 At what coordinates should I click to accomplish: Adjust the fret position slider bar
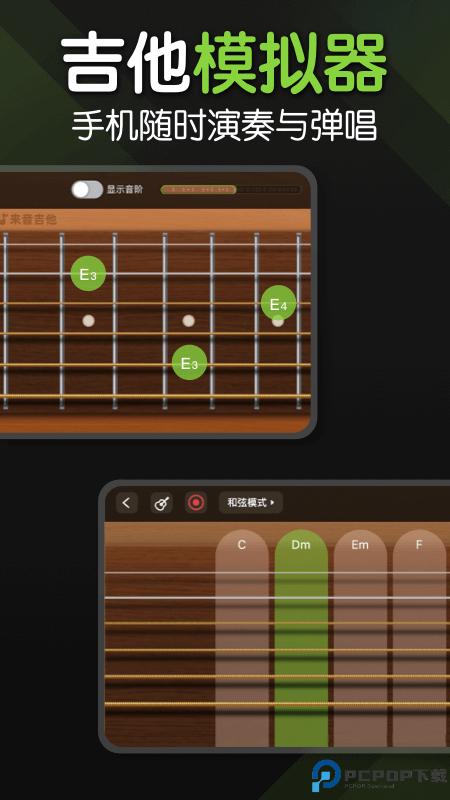pyautogui.click(x=231, y=190)
